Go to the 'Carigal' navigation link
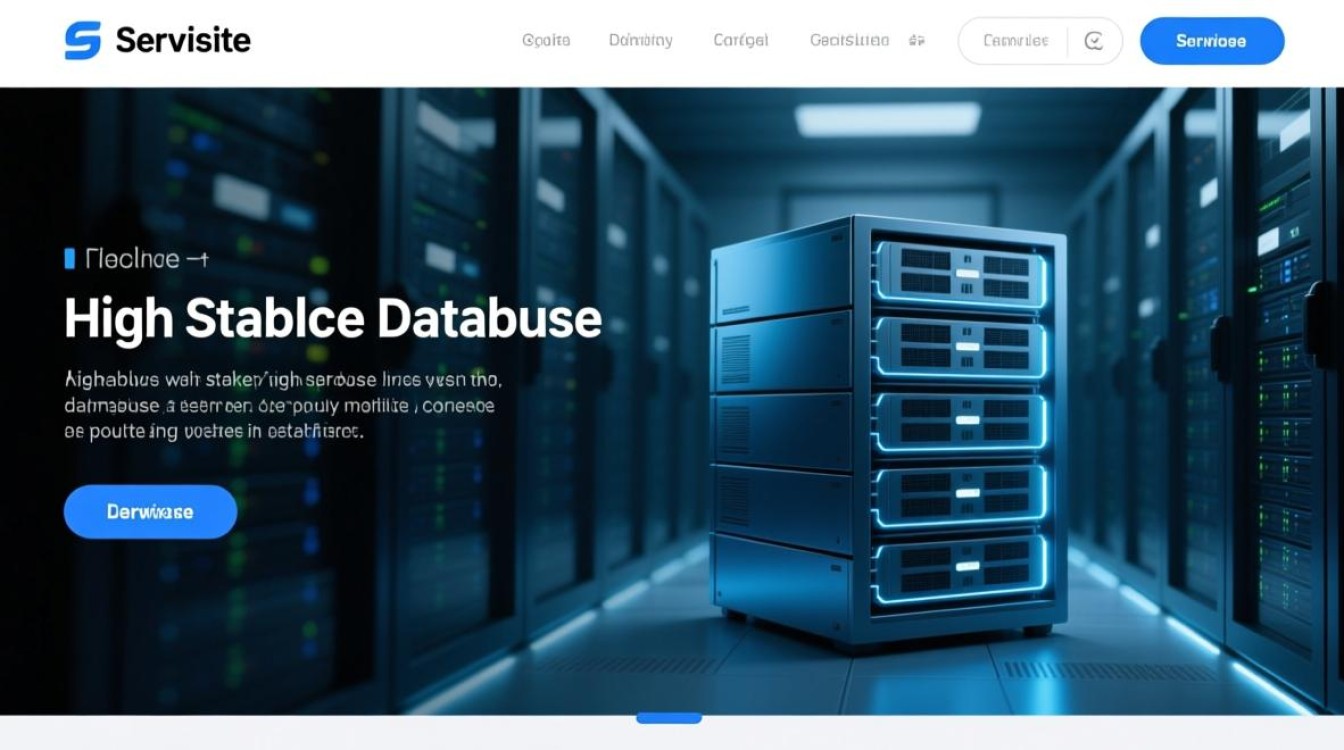The width and height of the screenshot is (1344, 750). click(740, 41)
